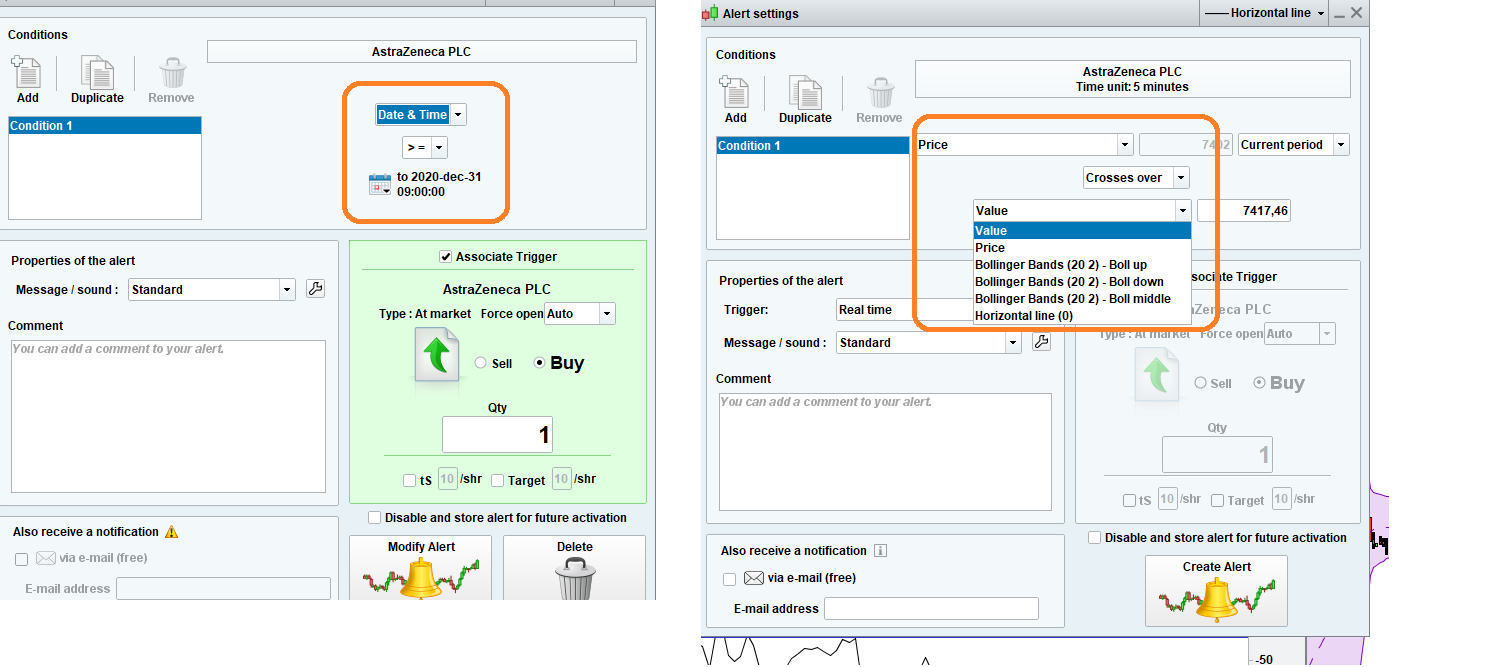Viewport: 1500px width, 667px height.
Task: Enable tS stop checkbox in left window
Action: [x=410, y=481]
